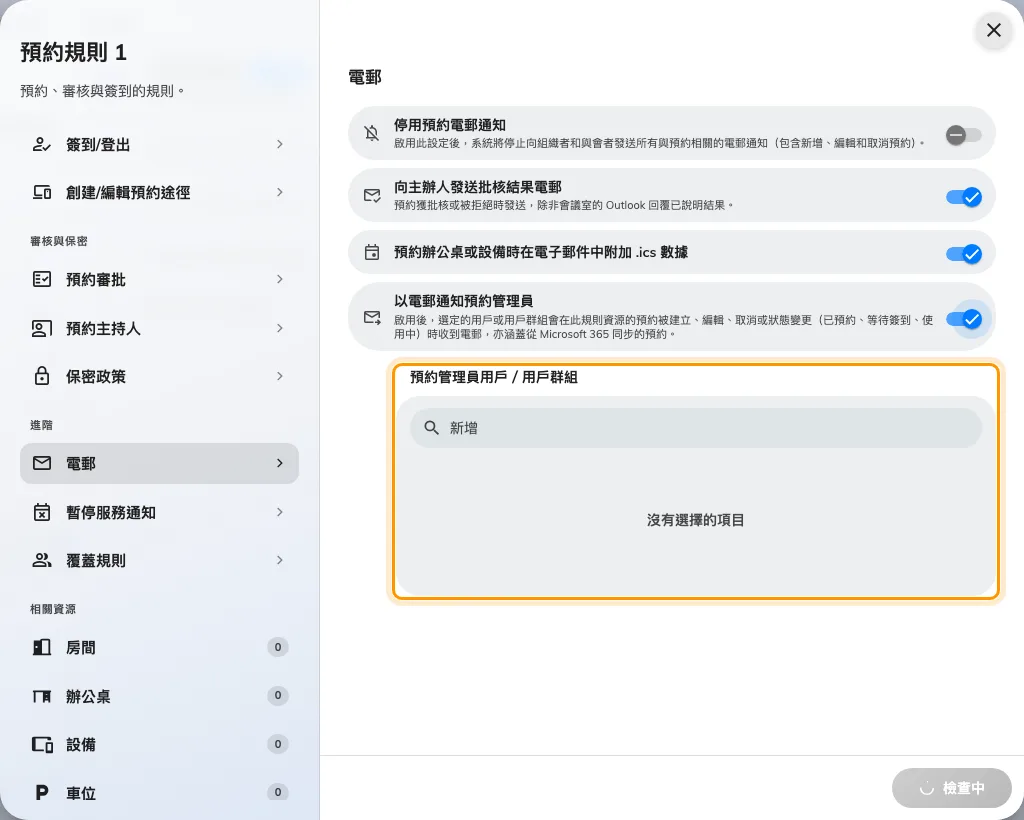1024x820 pixels.
Task: Open 設備 related resources
Action: [159, 744]
